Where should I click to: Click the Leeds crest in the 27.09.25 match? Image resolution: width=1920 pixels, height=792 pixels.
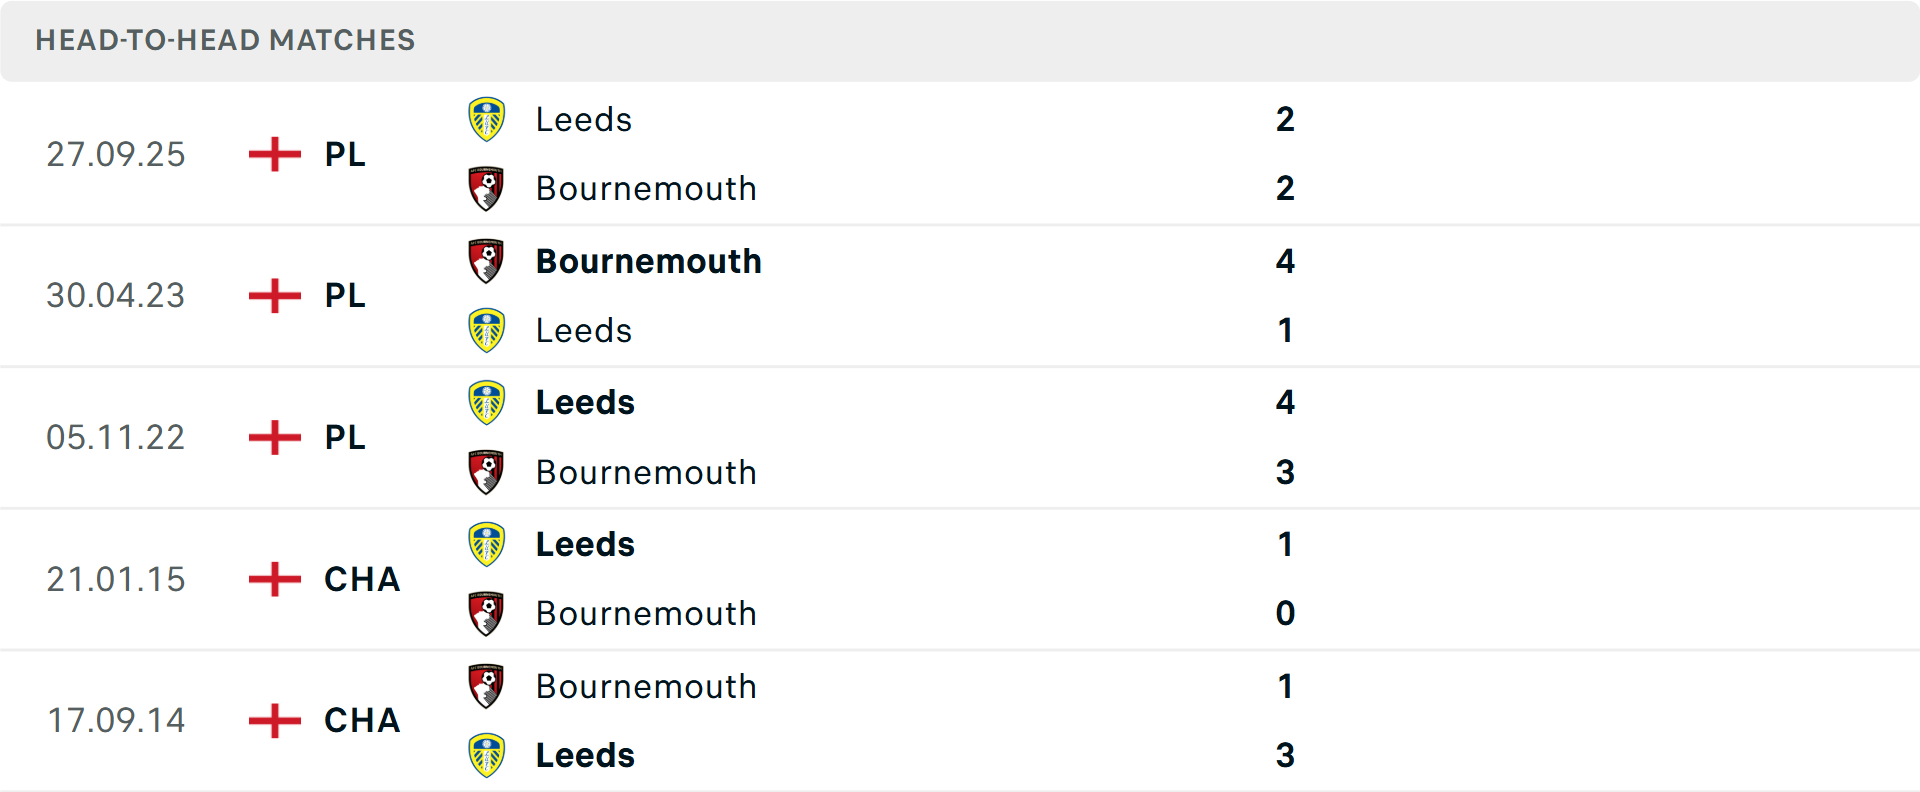487,118
